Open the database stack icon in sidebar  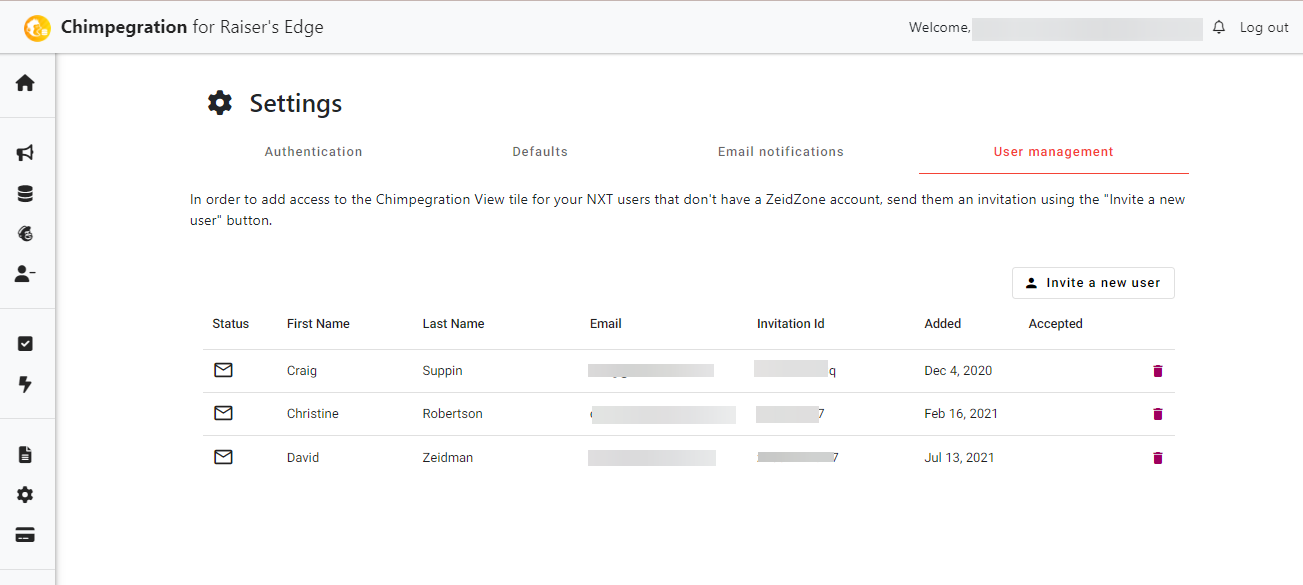pos(25,194)
